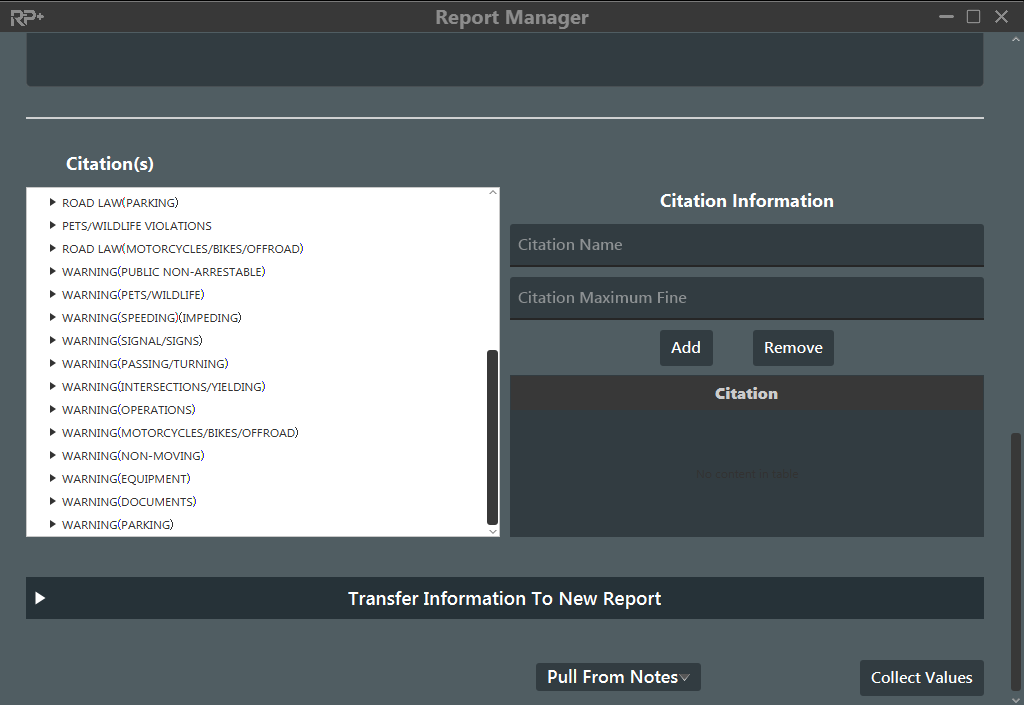Click the Remove citation button
The width and height of the screenshot is (1024, 705).
pyautogui.click(x=793, y=348)
